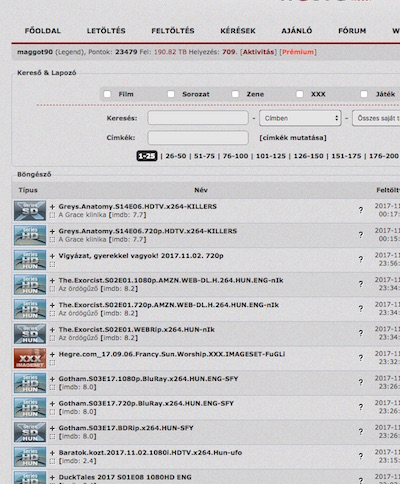This screenshot has height=484, width=400.
Task: Sort by the Típus column header
Action: pos(28,190)
